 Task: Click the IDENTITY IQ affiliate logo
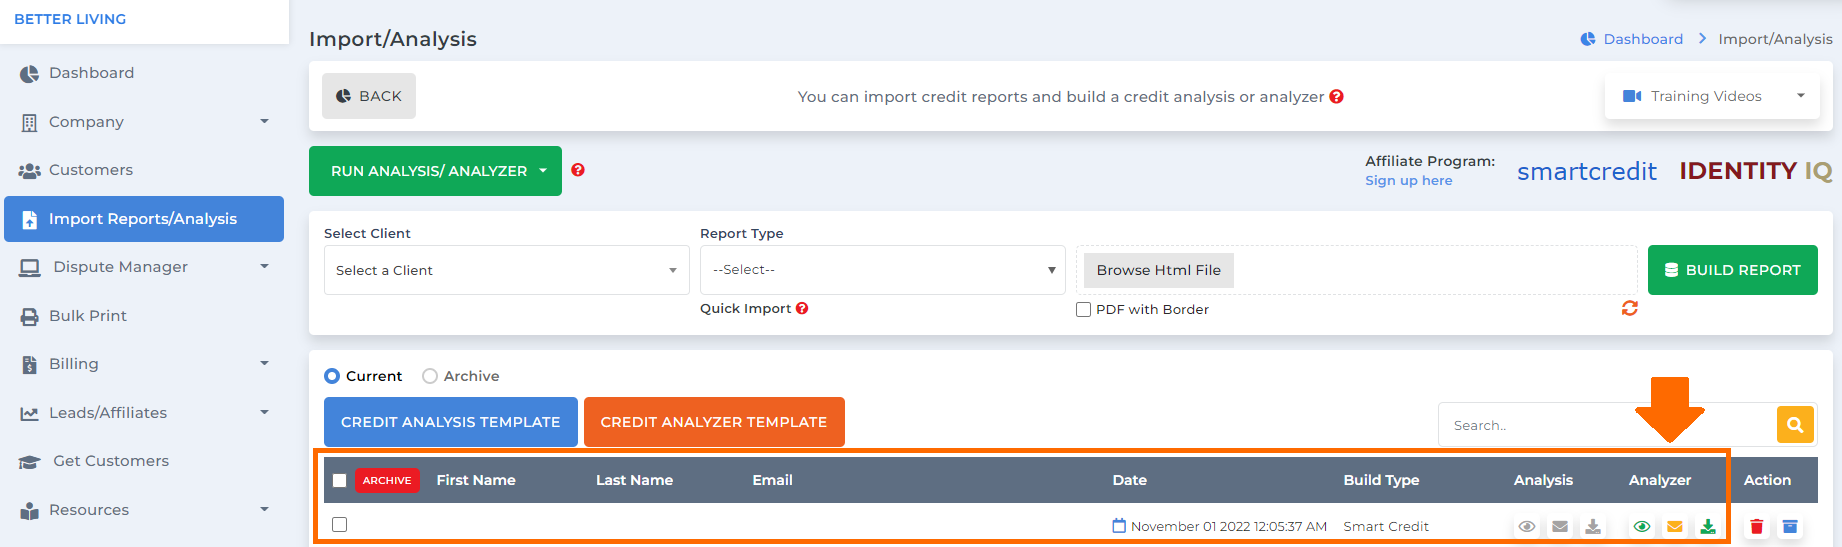[1756, 171]
